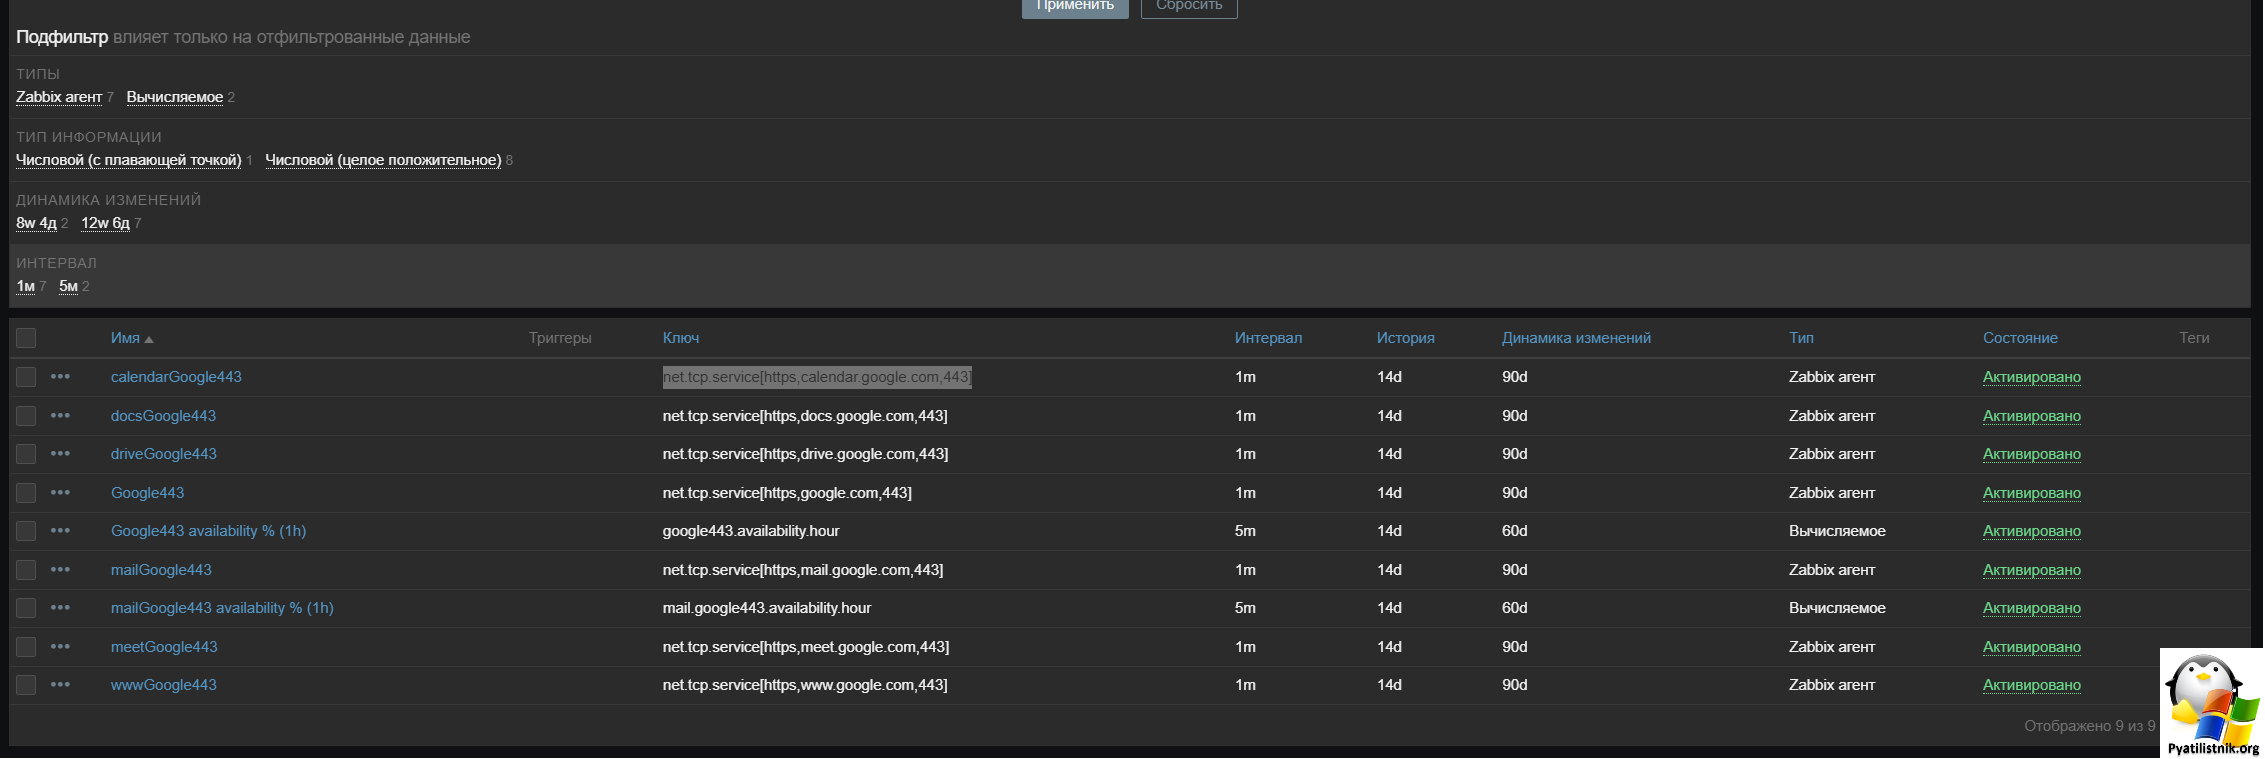This screenshot has height=759, width=2265.
Task: Open driveGoogle443 item
Action: pyautogui.click(x=164, y=454)
